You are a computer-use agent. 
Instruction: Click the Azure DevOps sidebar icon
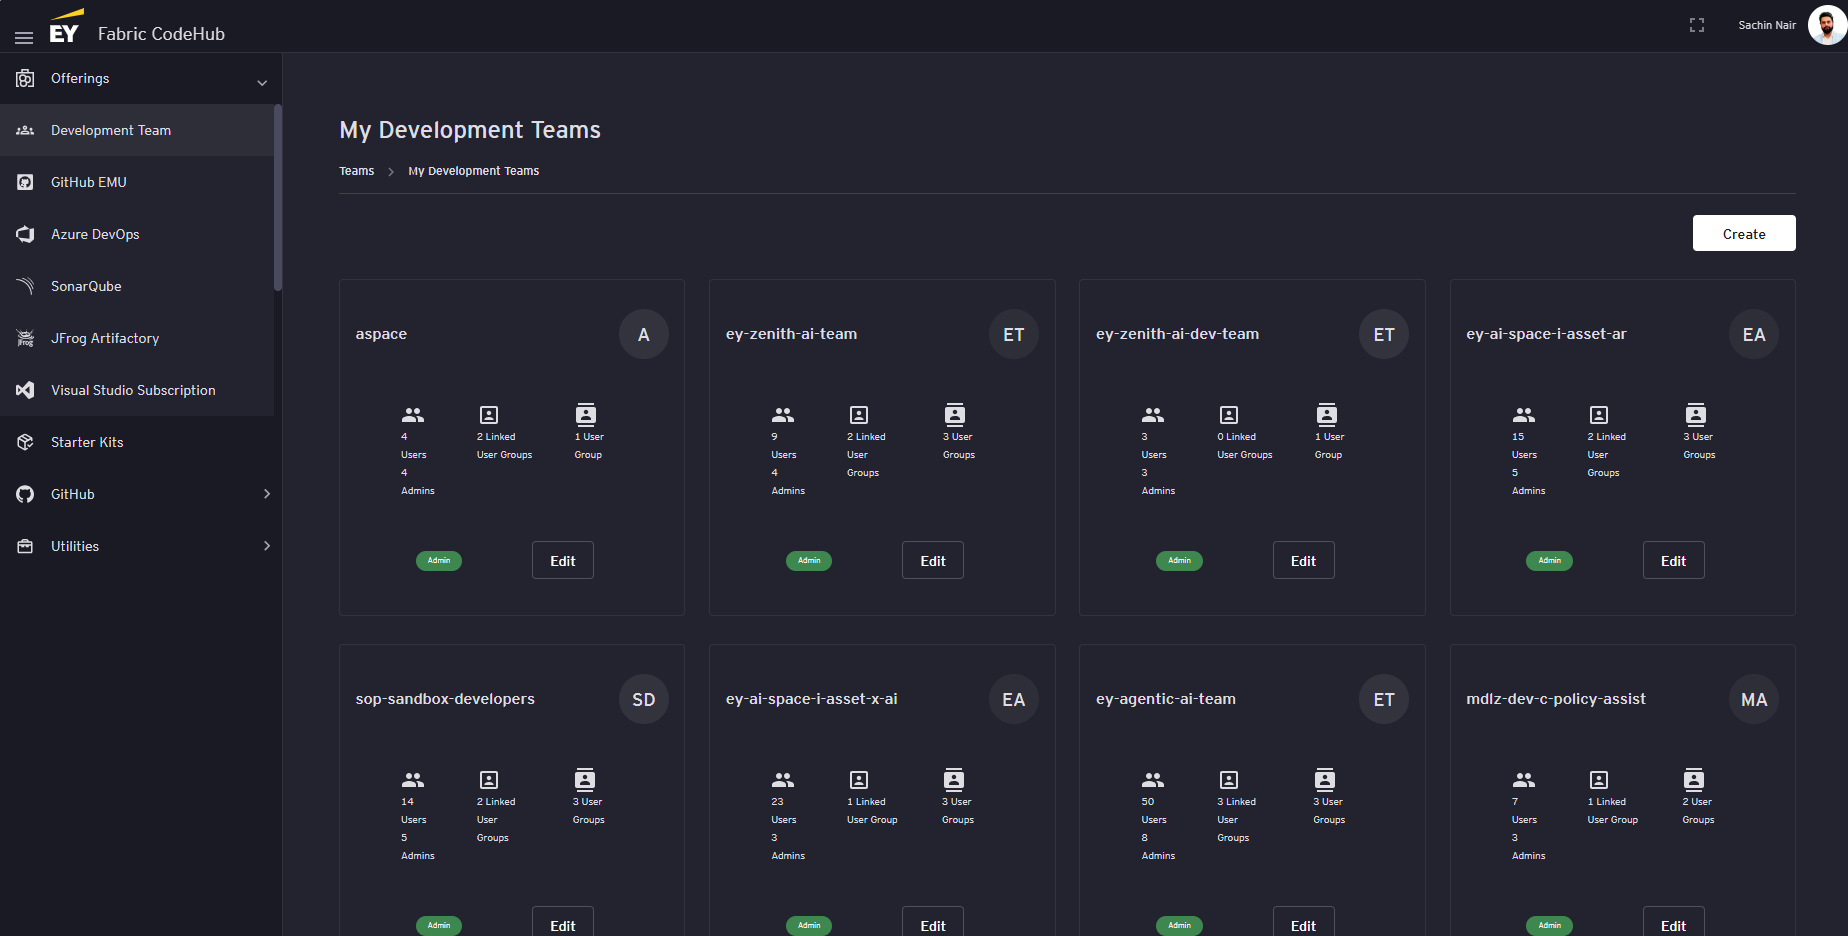(x=25, y=234)
